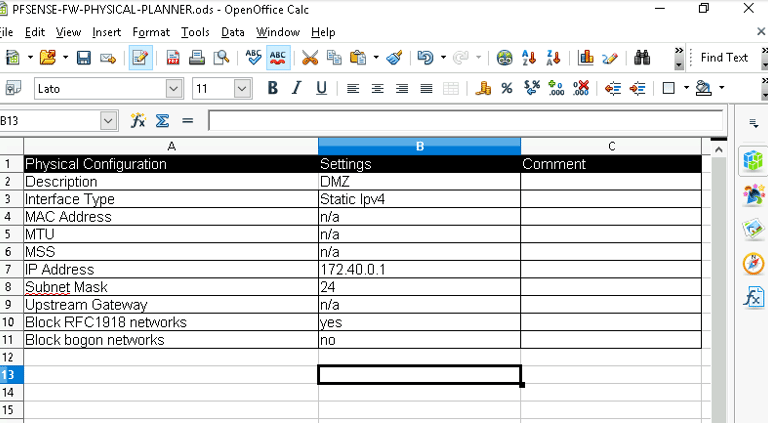Screen dimensions: 768x423
Task: Select column C header
Action: coord(611,146)
